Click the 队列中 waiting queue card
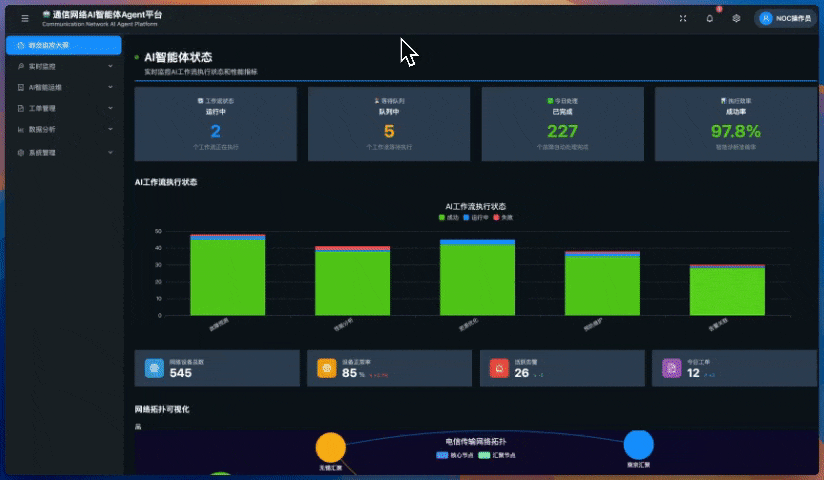Screen dimensions: 824x480 tap(389, 124)
